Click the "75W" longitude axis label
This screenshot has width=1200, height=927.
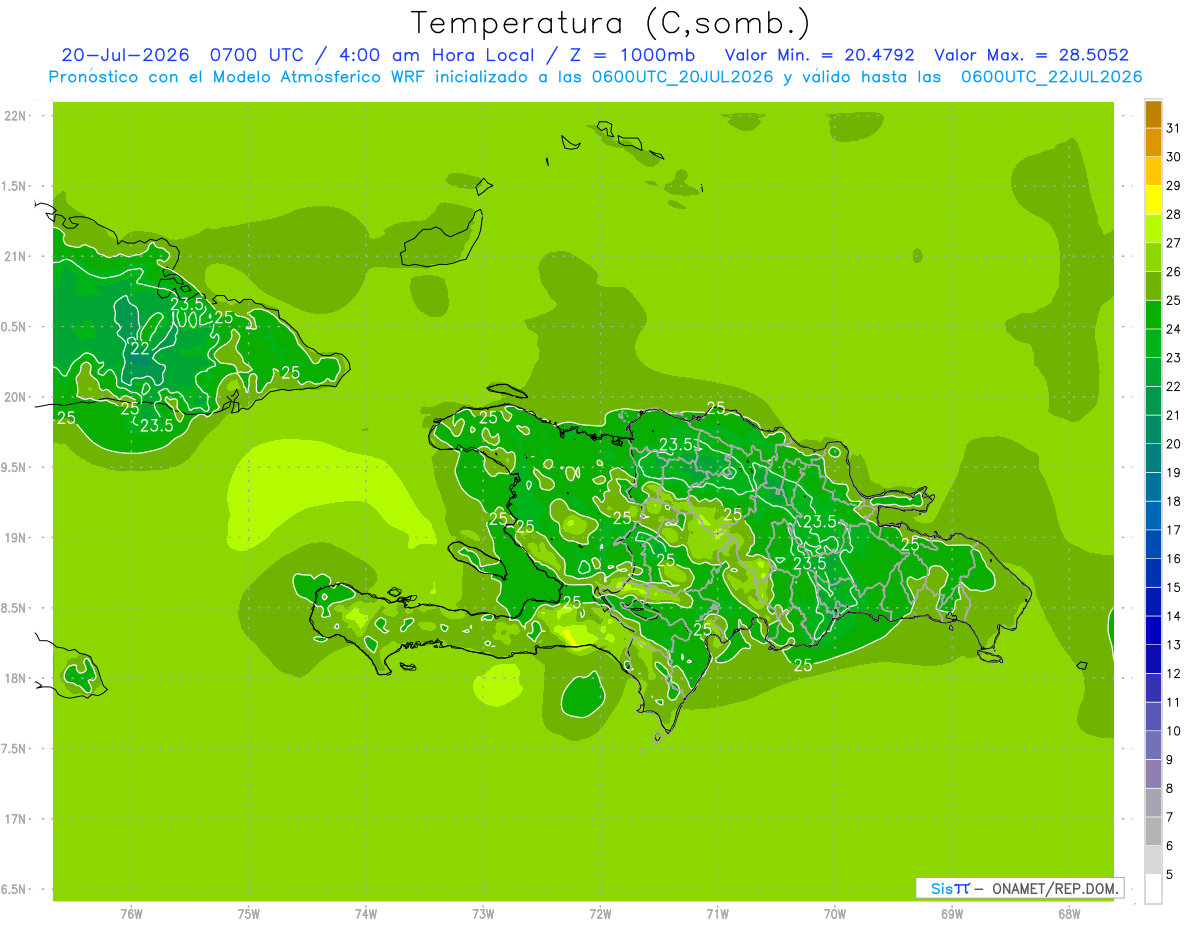248,914
